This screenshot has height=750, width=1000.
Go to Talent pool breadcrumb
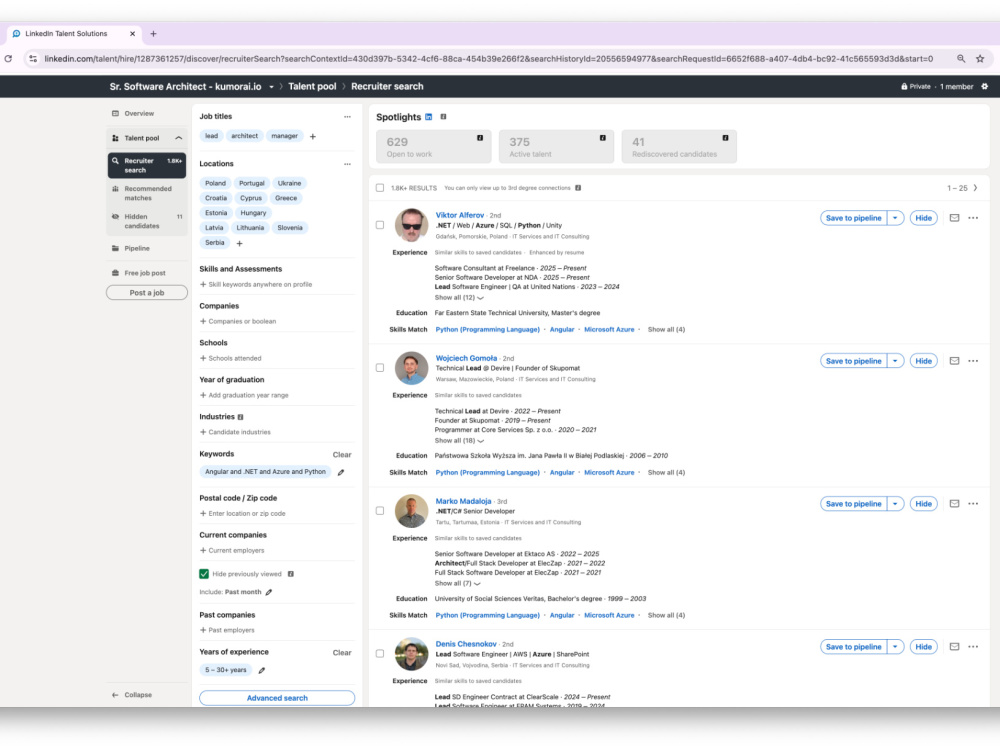click(312, 87)
